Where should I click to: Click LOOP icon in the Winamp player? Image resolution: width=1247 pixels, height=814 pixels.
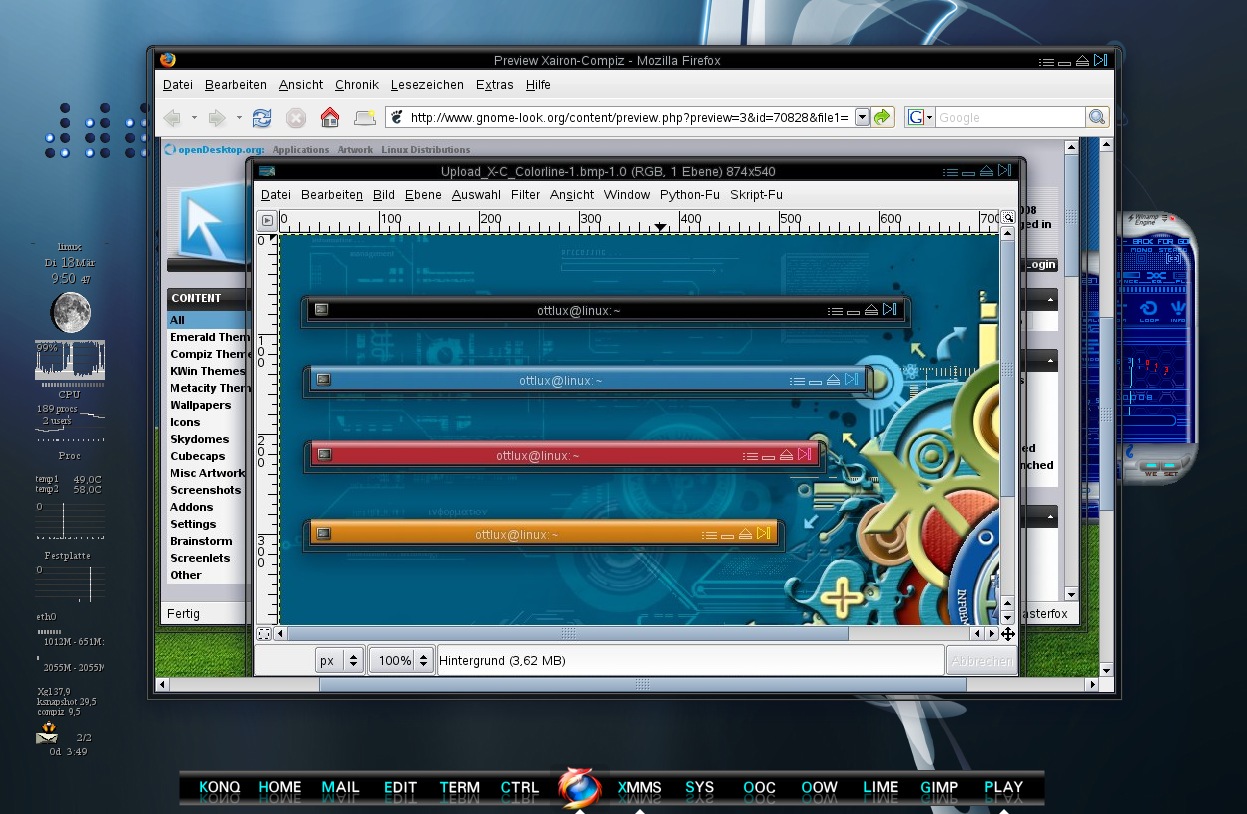tap(1149, 311)
